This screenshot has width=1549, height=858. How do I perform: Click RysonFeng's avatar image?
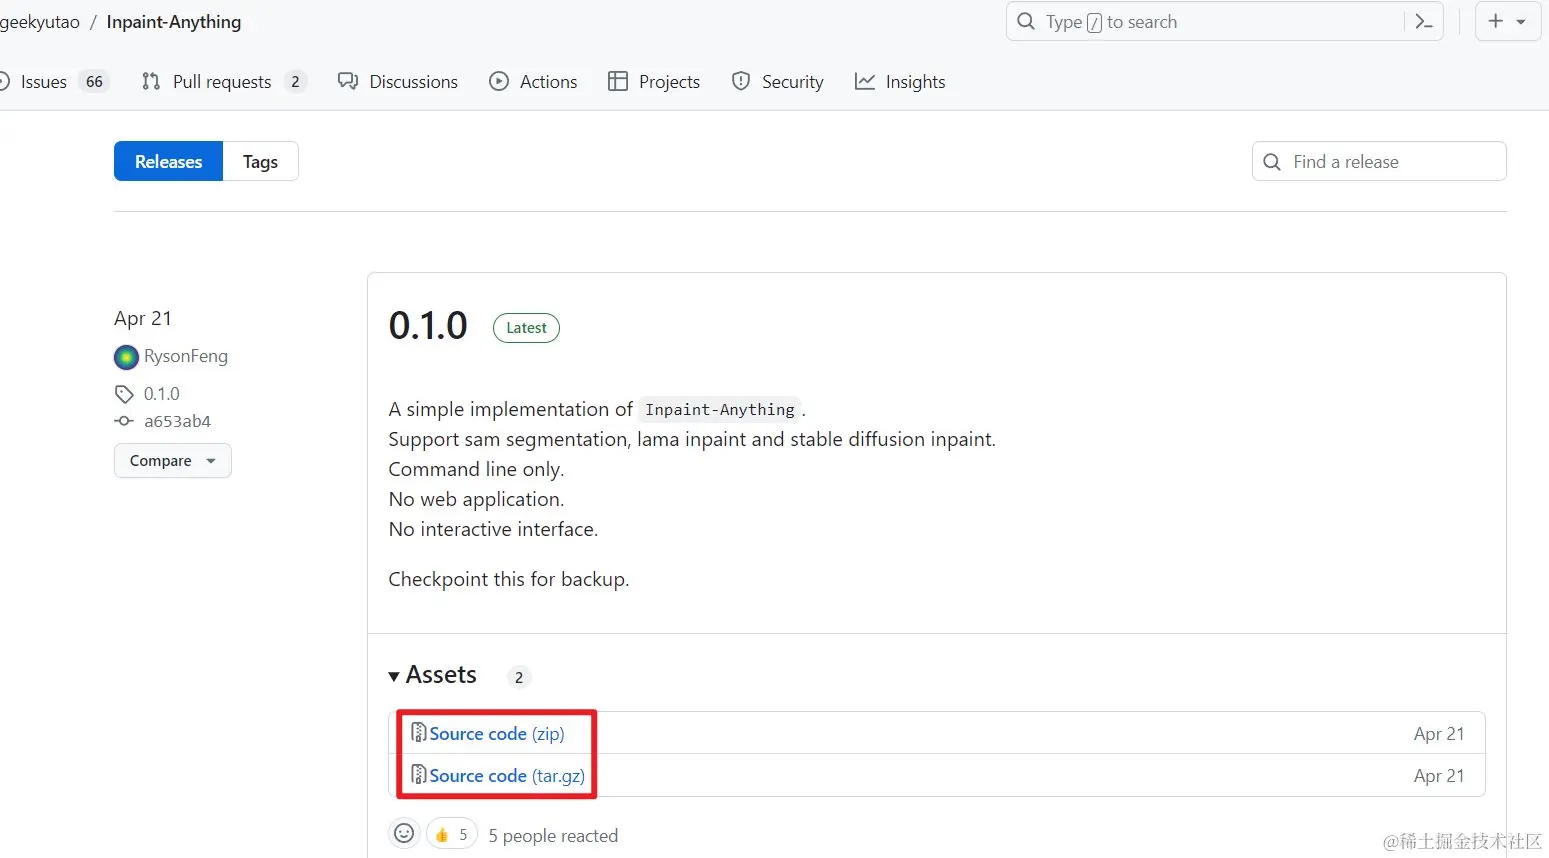coord(126,356)
